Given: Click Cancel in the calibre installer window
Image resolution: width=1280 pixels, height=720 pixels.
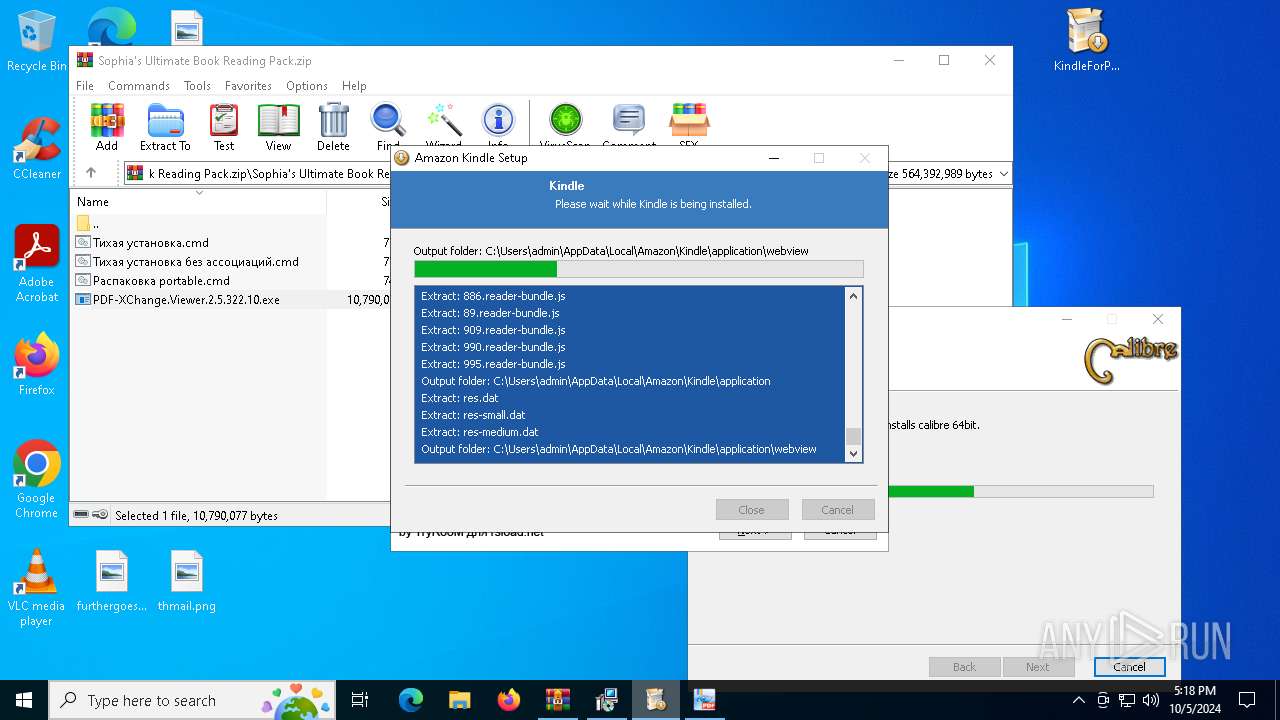Looking at the screenshot, I should click(1130, 667).
